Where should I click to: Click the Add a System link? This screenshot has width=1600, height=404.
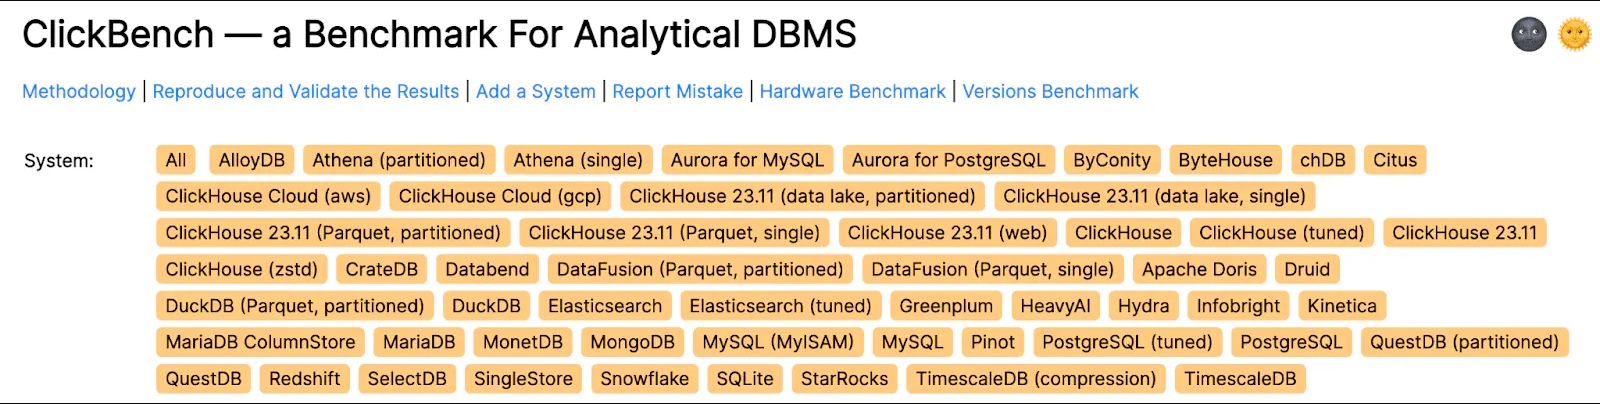(x=536, y=92)
